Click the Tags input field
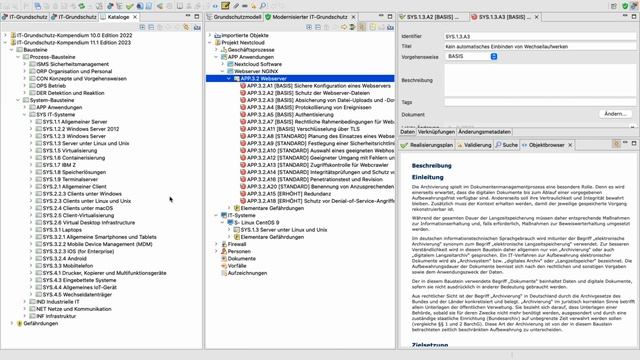This screenshot has width=640, height=360. pyautogui.click(x=540, y=102)
